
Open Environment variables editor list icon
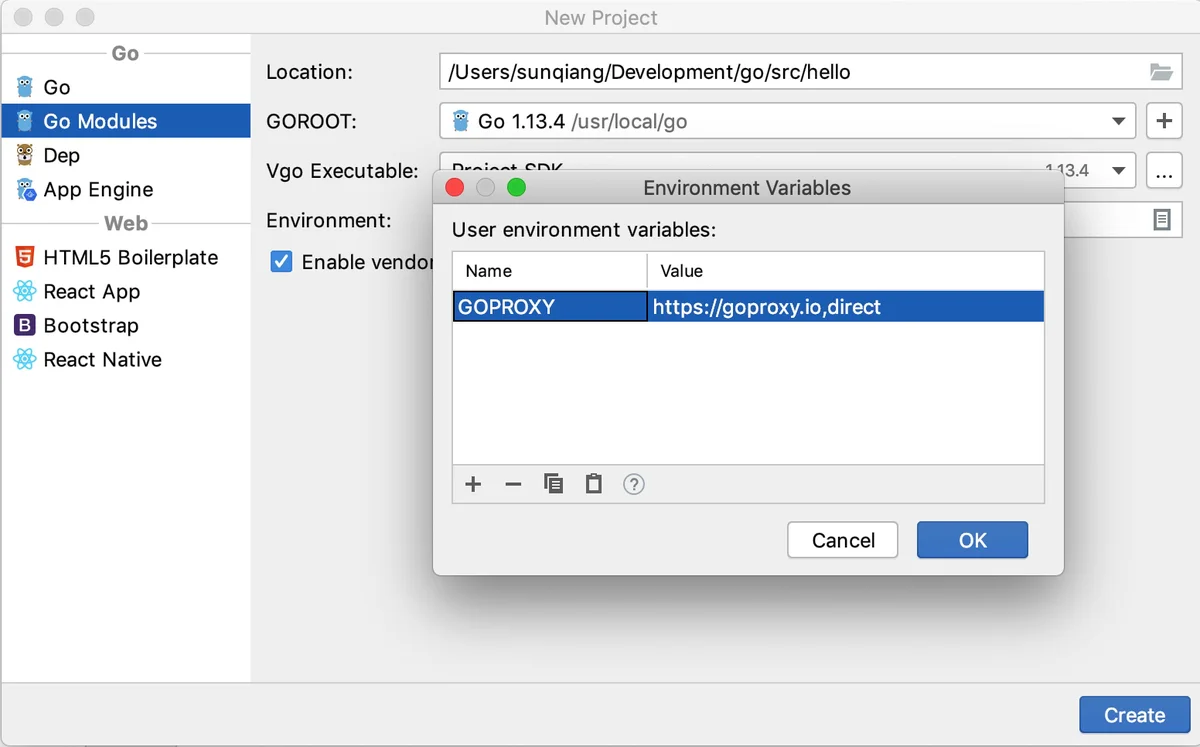point(1162,220)
